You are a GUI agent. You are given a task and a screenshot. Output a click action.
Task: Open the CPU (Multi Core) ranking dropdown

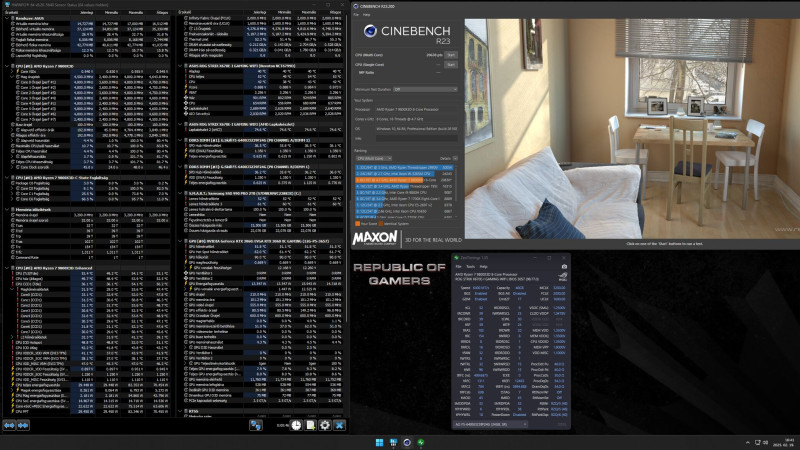[373, 159]
